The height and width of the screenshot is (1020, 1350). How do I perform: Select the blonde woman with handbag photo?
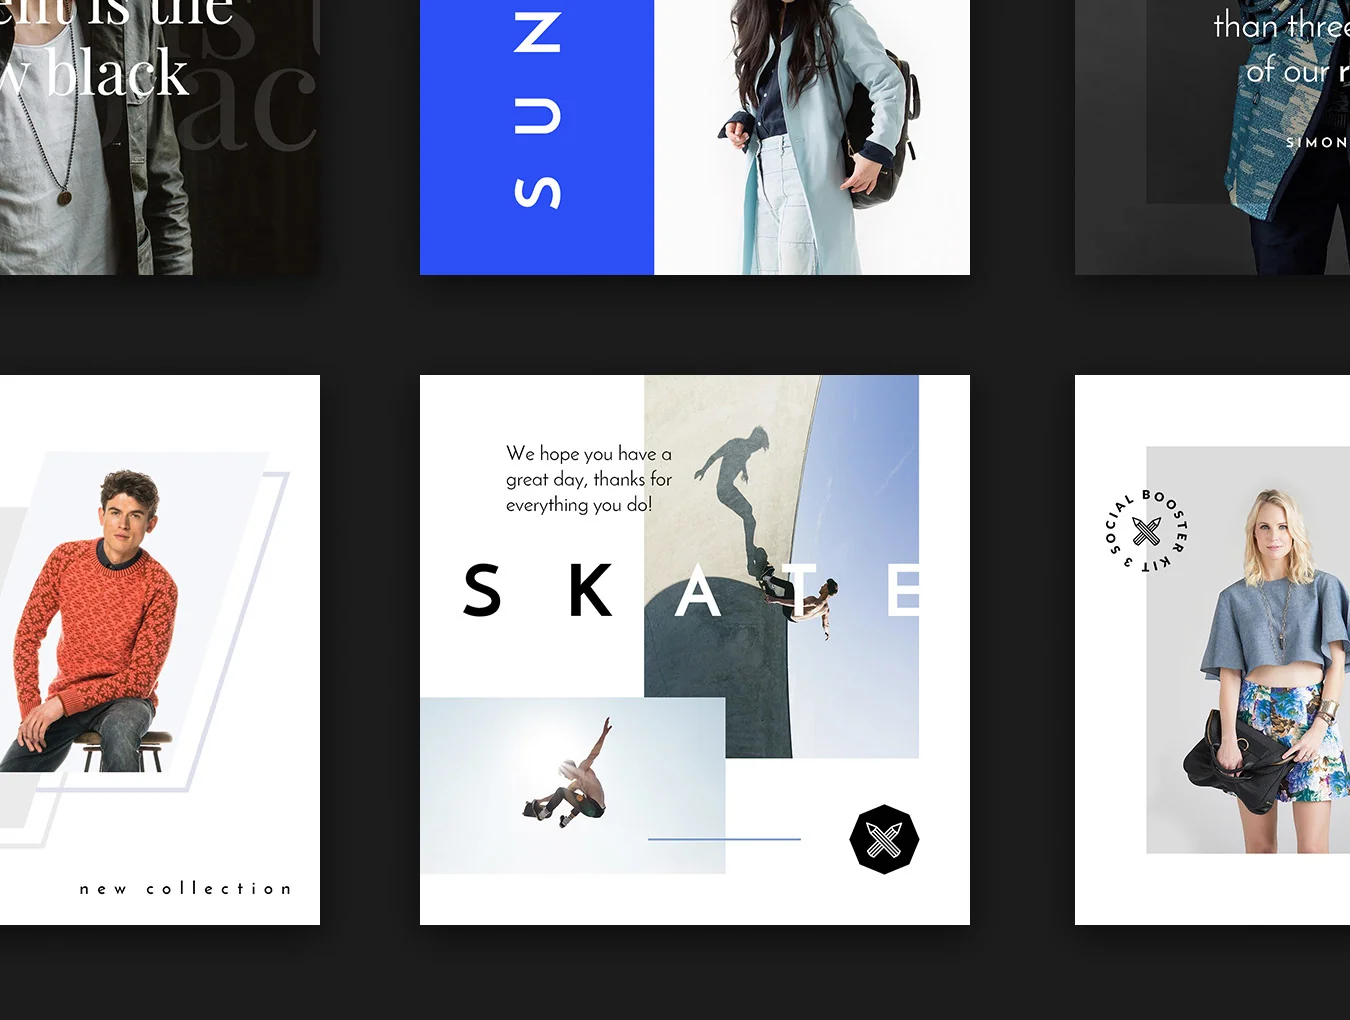[1248, 650]
